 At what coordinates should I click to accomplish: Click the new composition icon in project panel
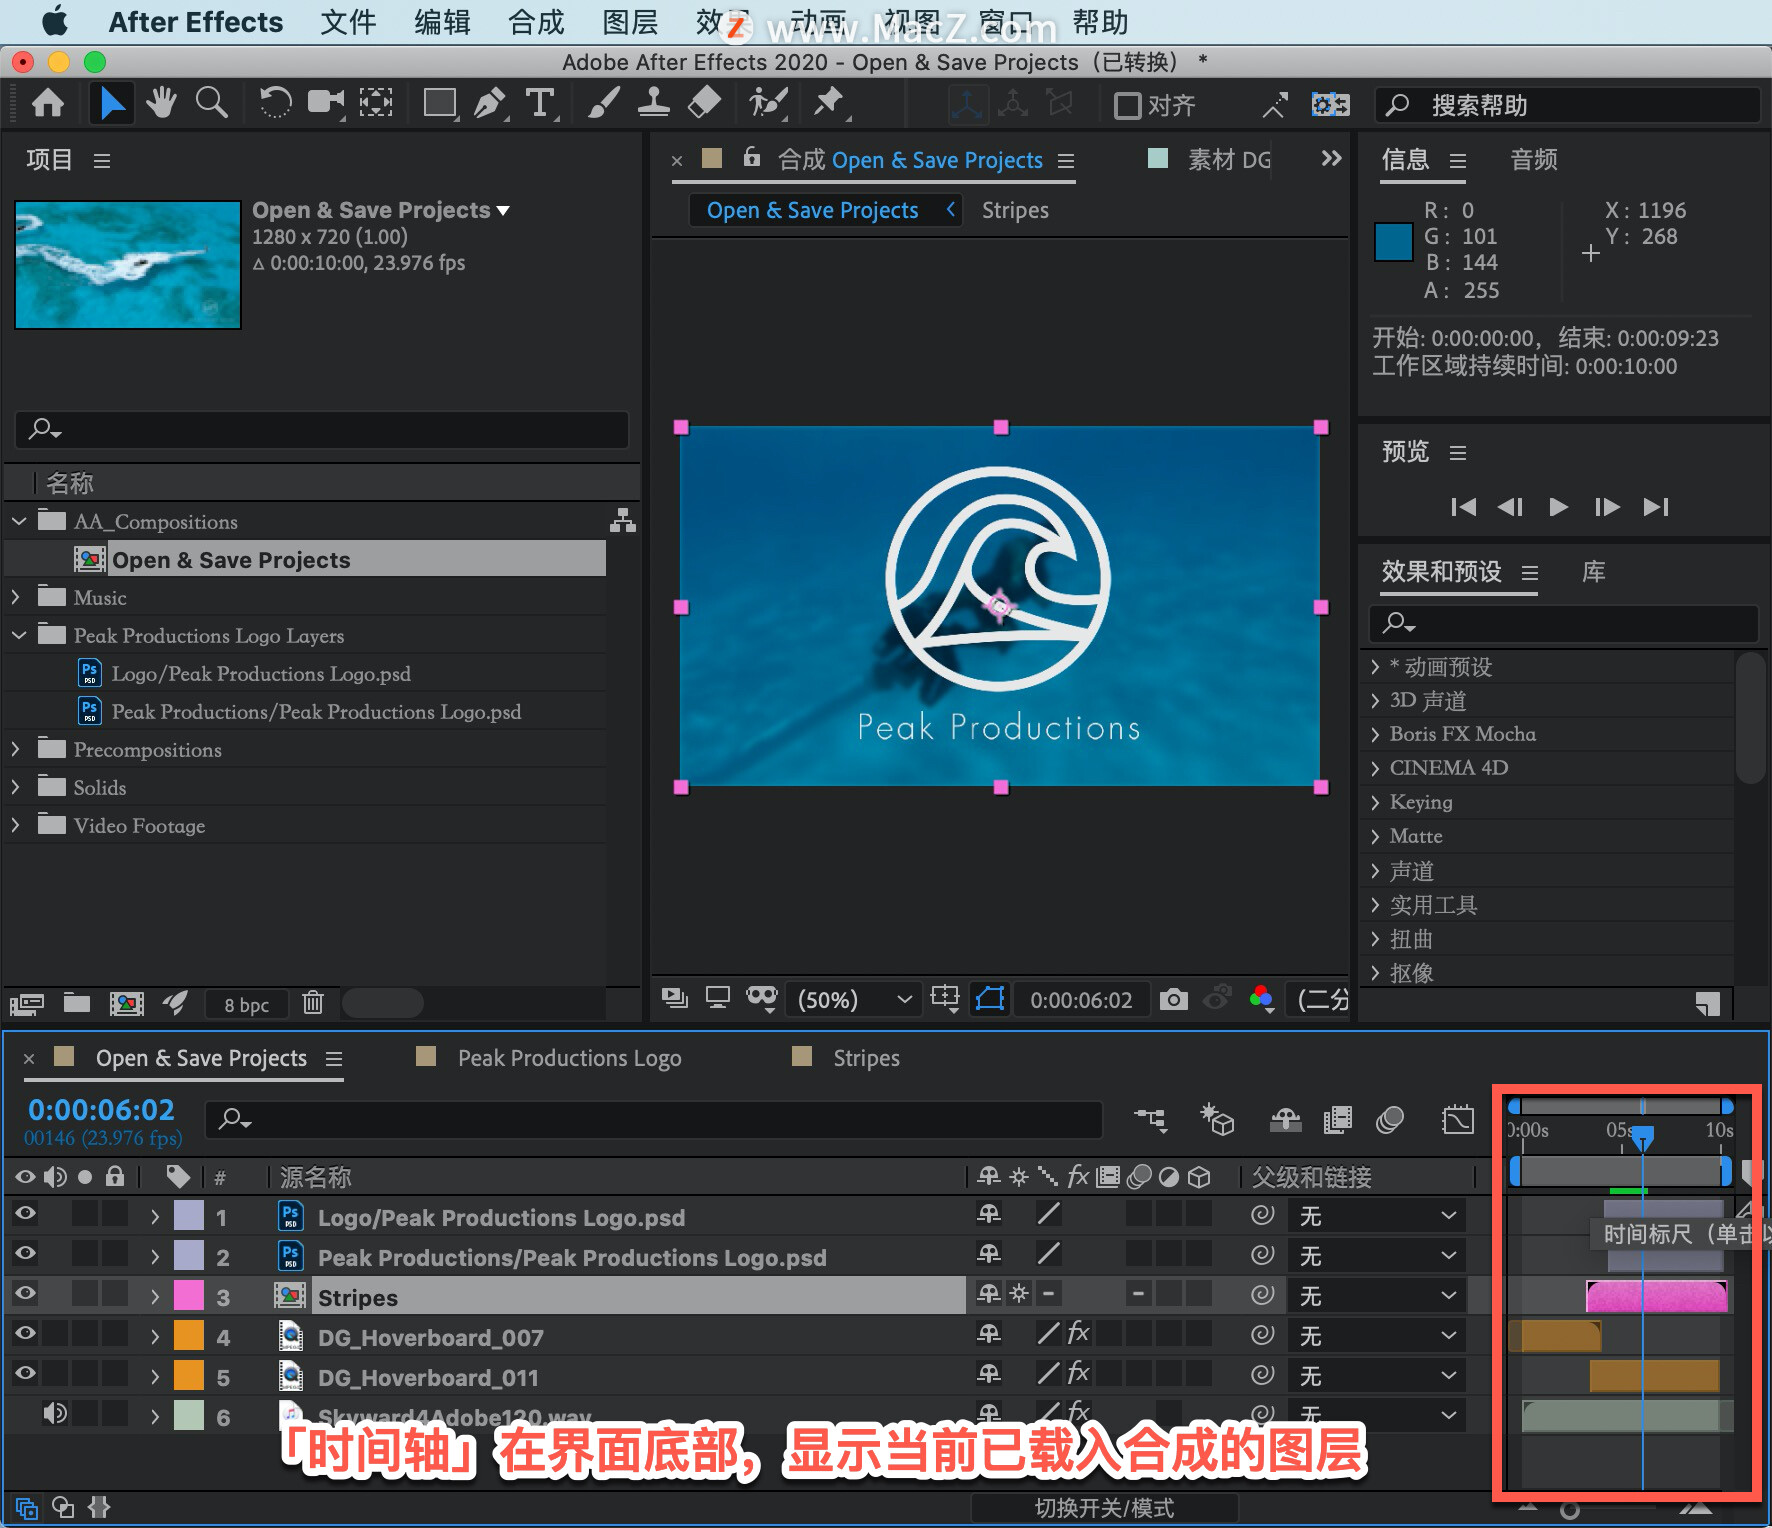127,1003
